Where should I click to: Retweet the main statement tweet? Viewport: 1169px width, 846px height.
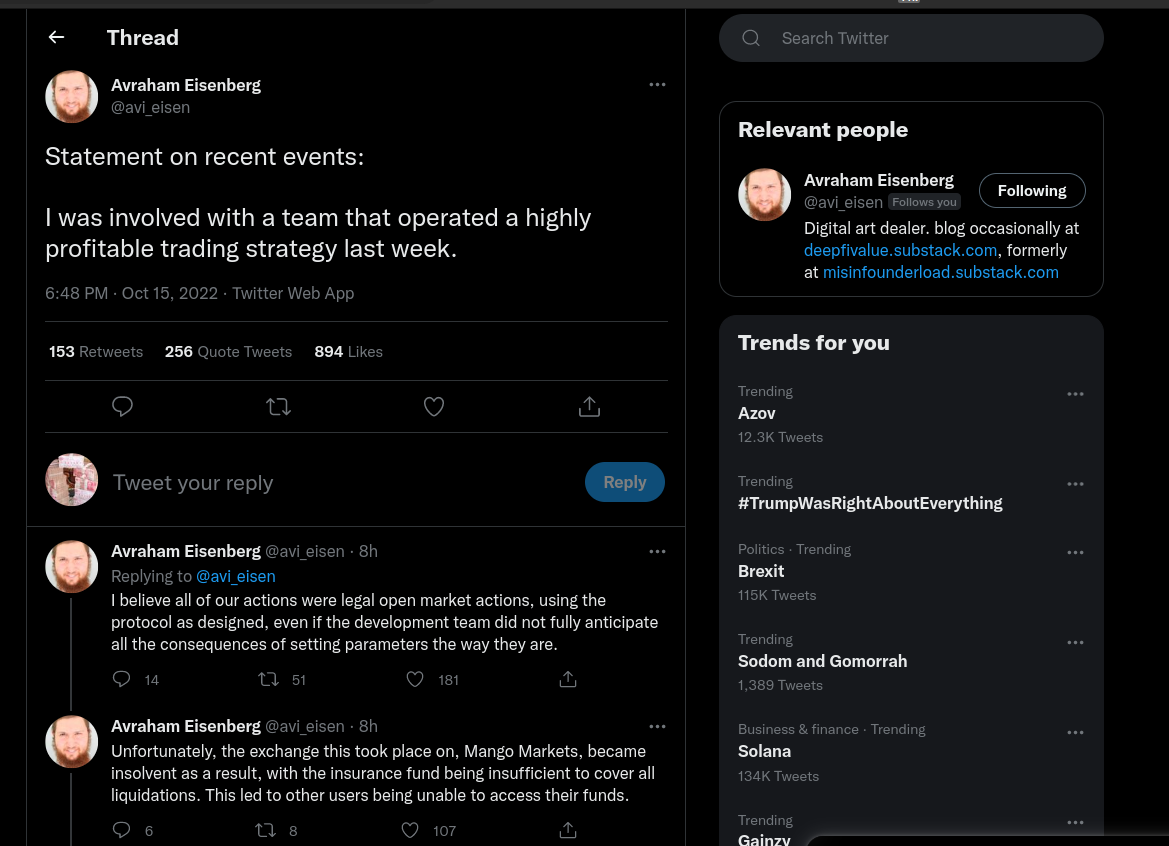pyautogui.click(x=278, y=406)
